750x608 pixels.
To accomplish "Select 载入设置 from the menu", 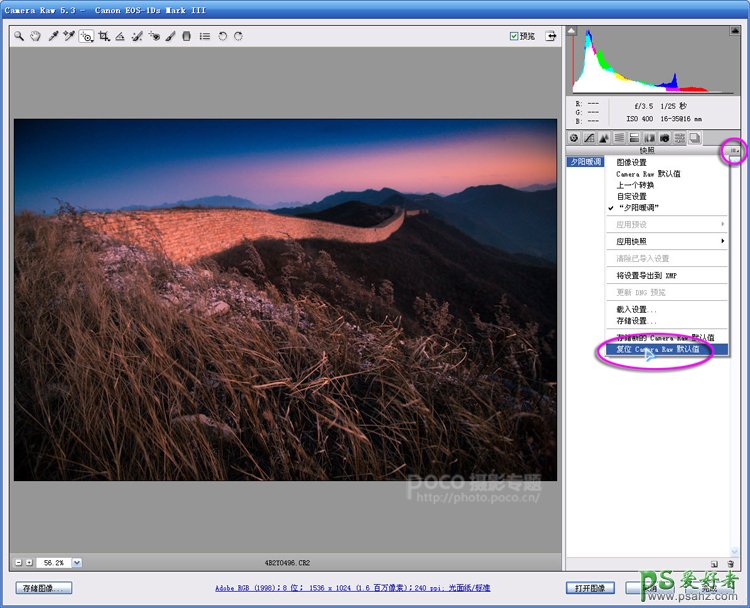I will [x=637, y=309].
